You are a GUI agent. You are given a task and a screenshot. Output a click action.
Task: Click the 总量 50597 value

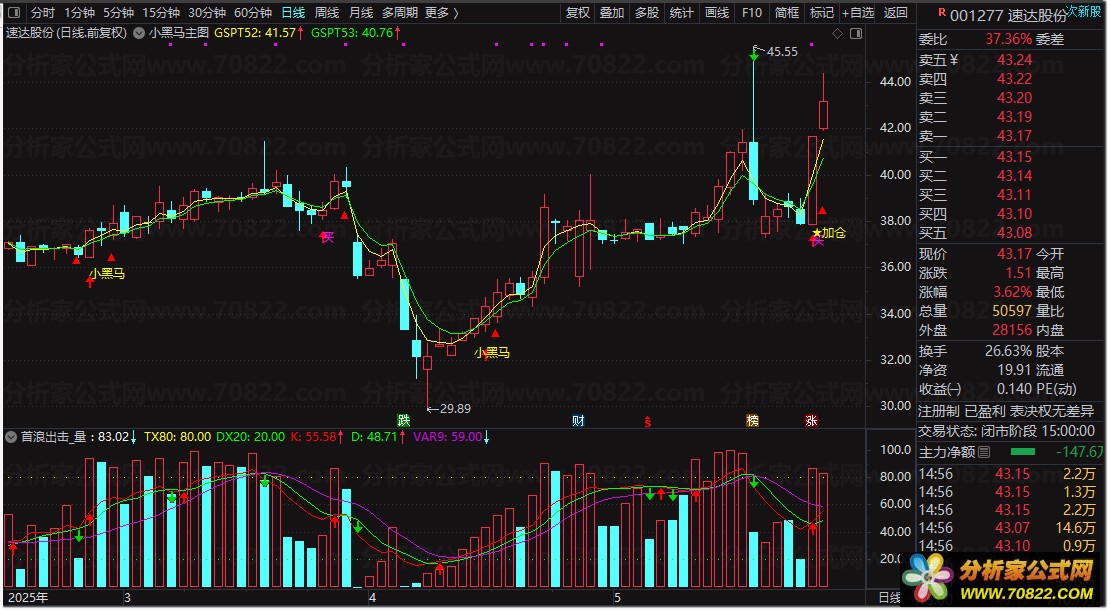coord(1012,311)
